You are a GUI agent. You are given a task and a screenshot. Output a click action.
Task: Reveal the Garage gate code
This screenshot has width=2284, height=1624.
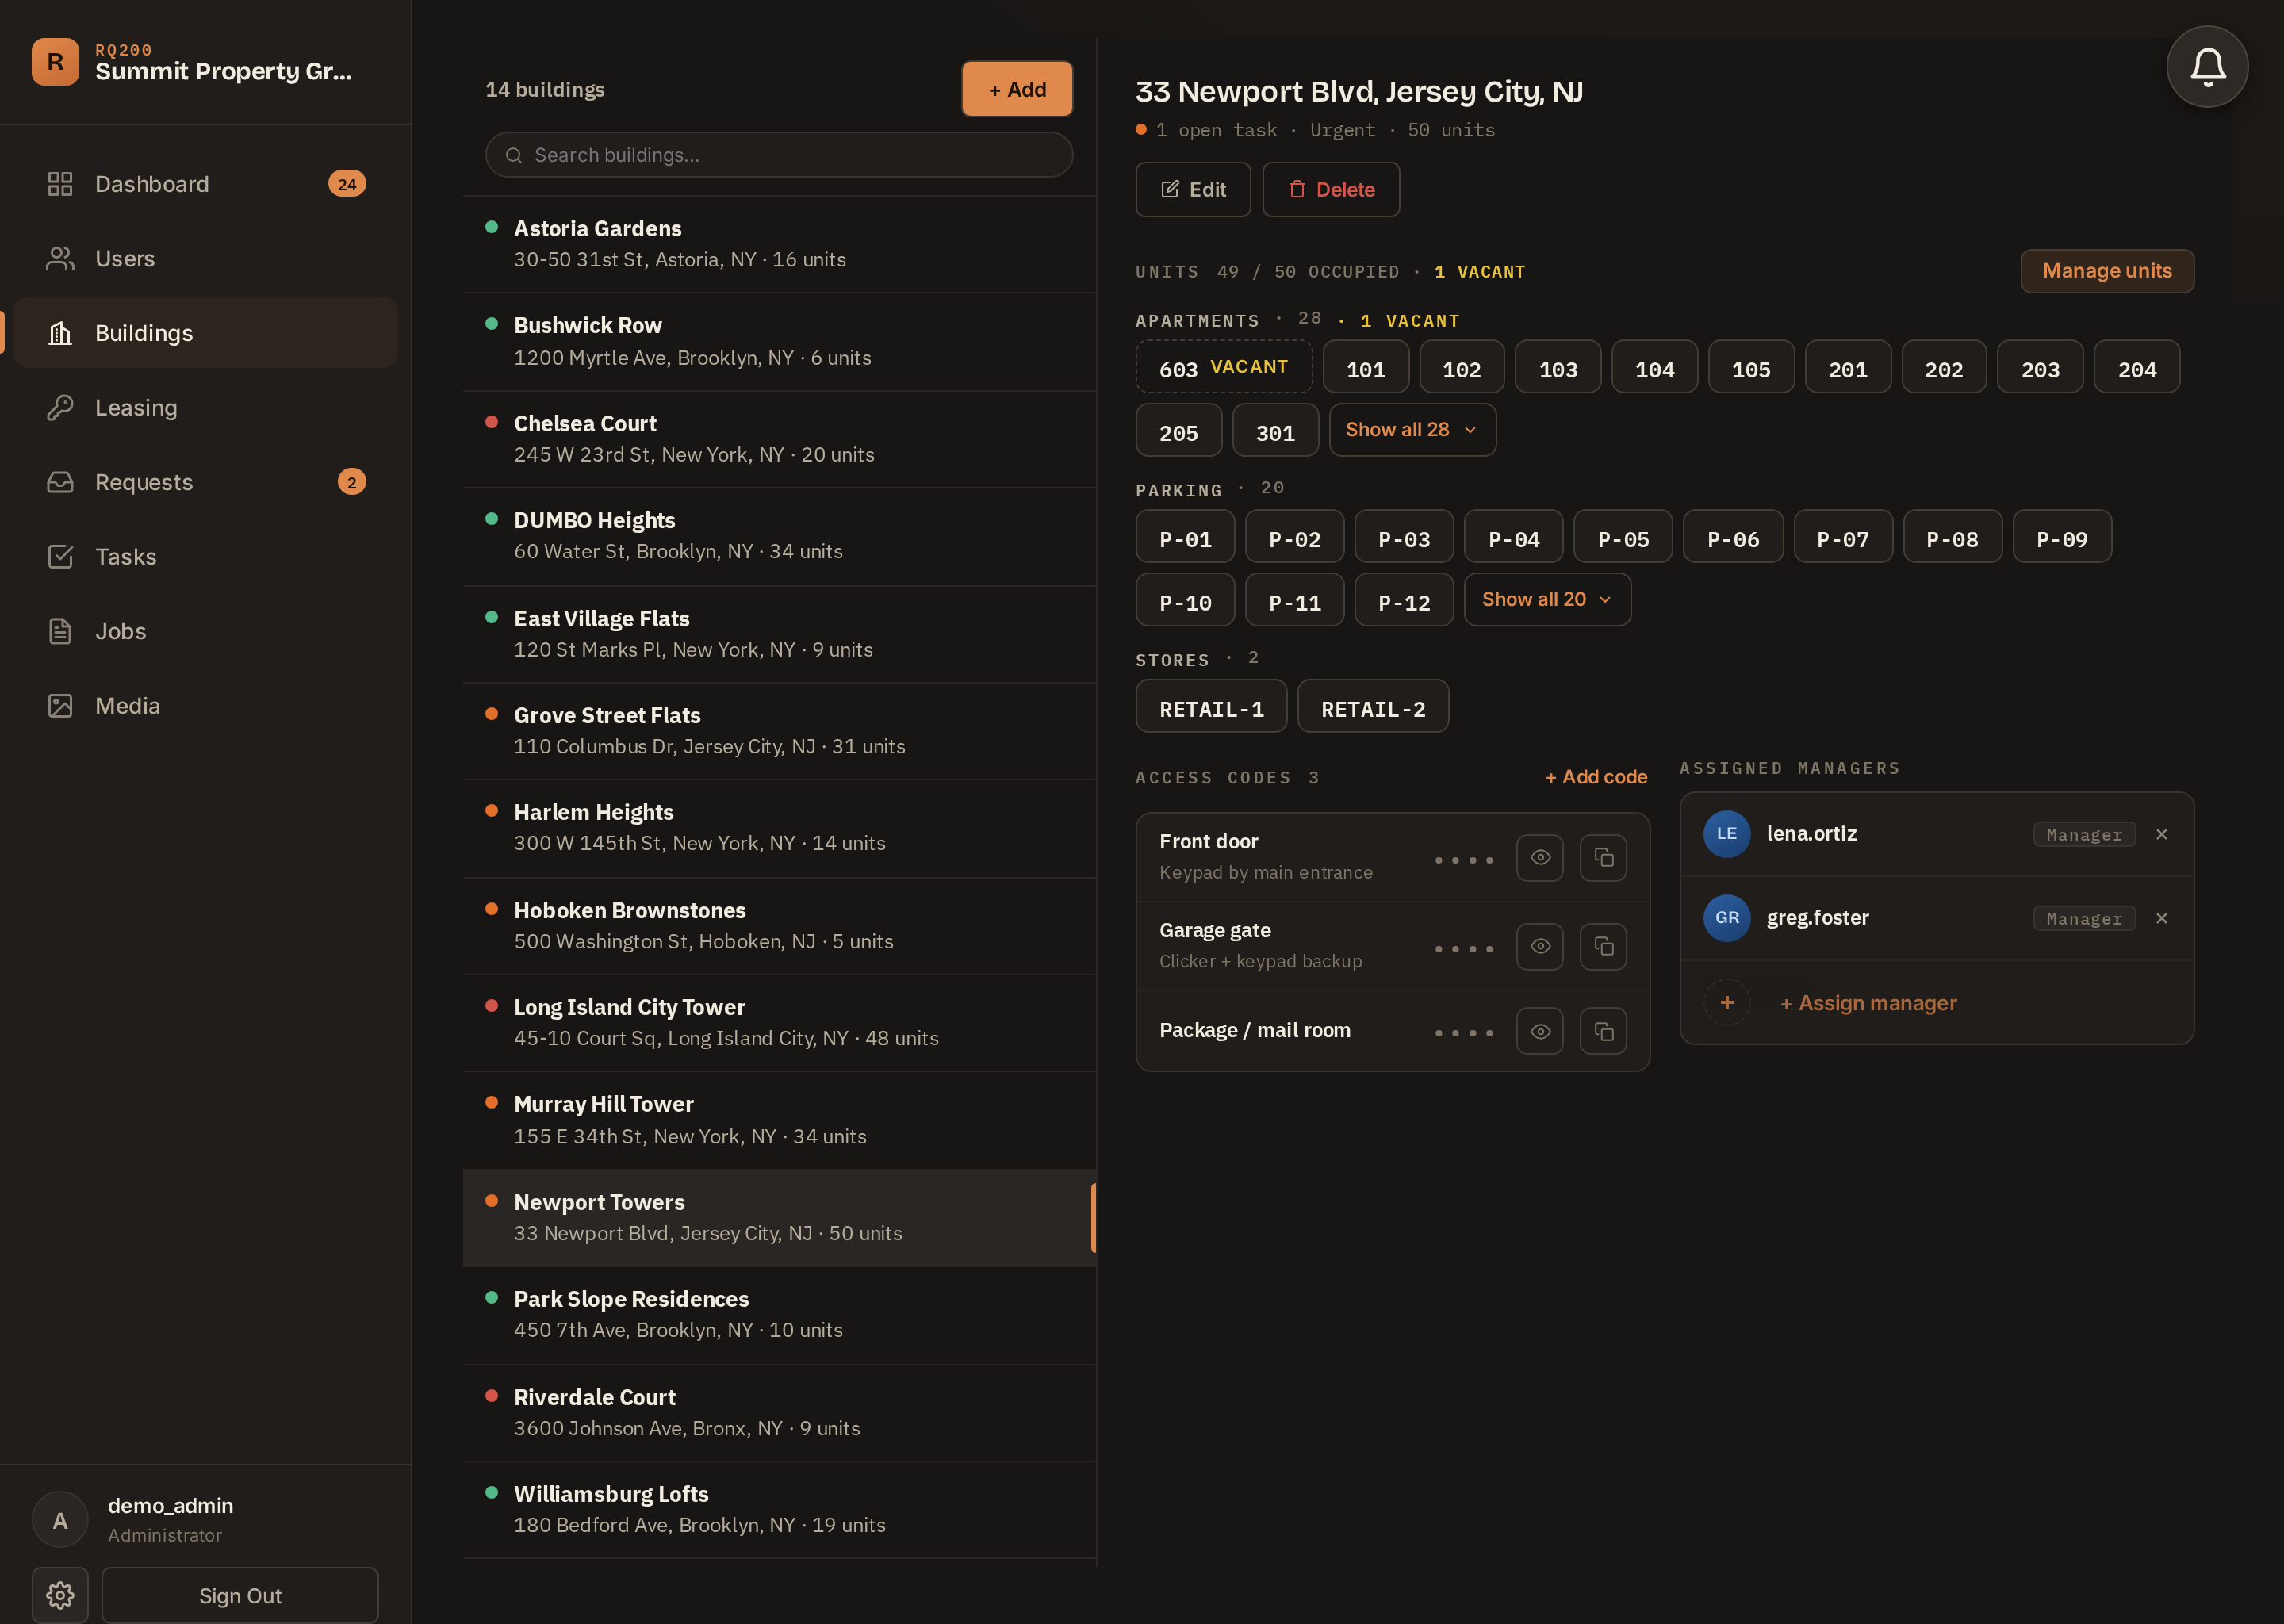click(x=1540, y=946)
